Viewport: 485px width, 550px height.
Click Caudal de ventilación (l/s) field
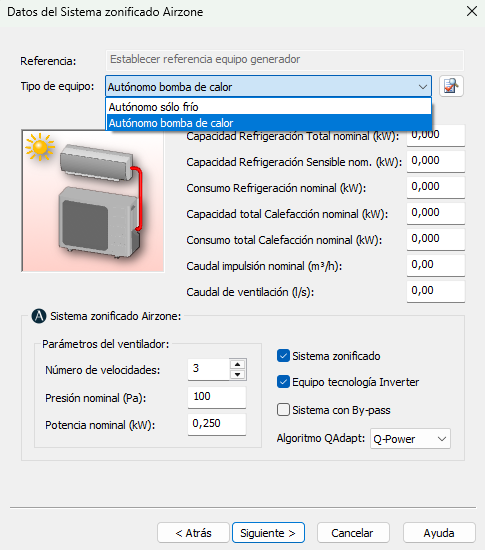(x=436, y=291)
